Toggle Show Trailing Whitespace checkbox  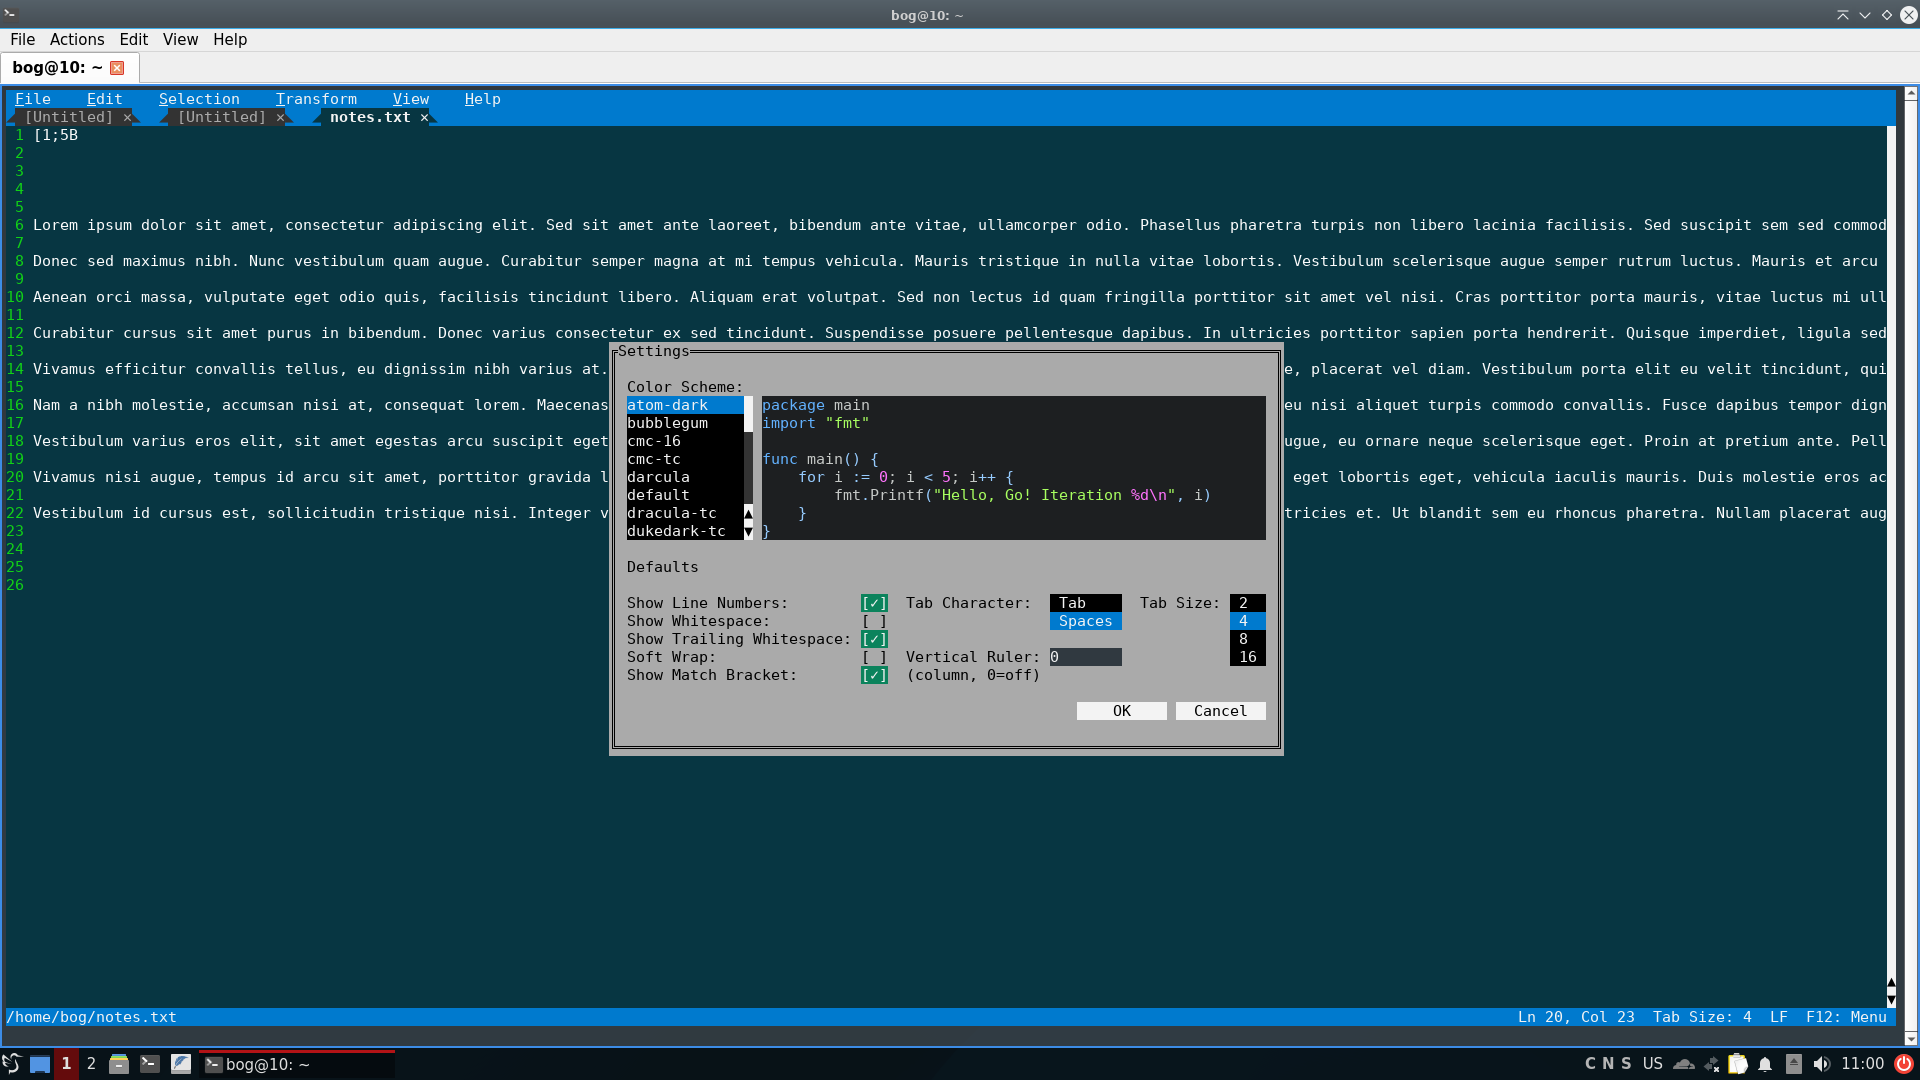click(x=874, y=639)
